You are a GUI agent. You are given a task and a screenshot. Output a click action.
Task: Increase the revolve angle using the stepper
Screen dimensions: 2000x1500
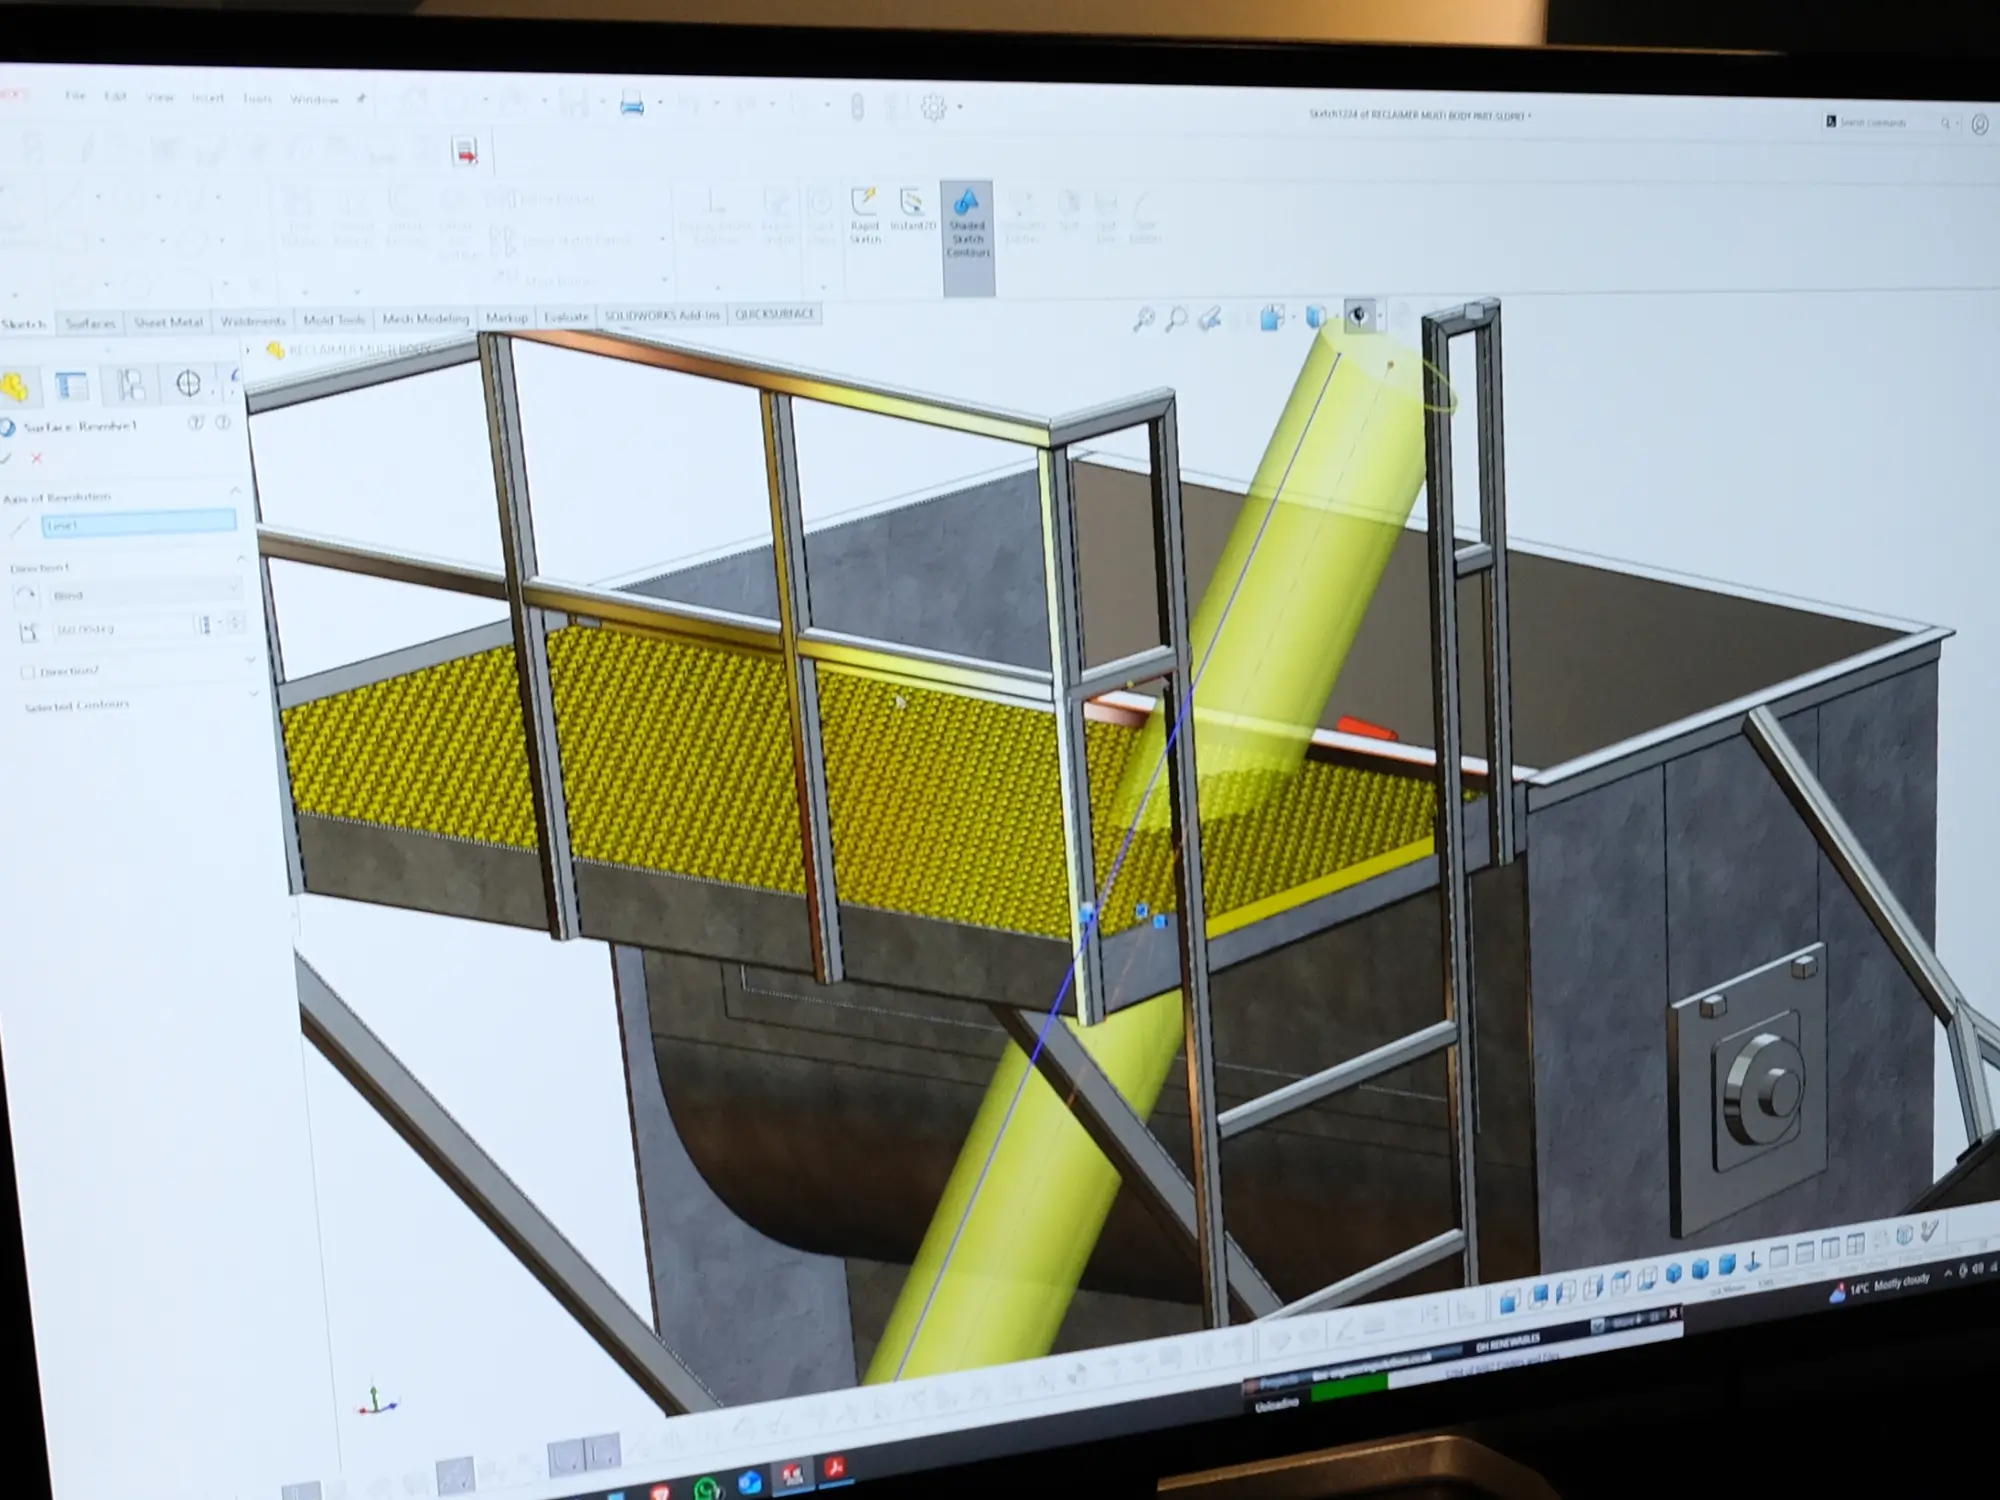point(236,621)
